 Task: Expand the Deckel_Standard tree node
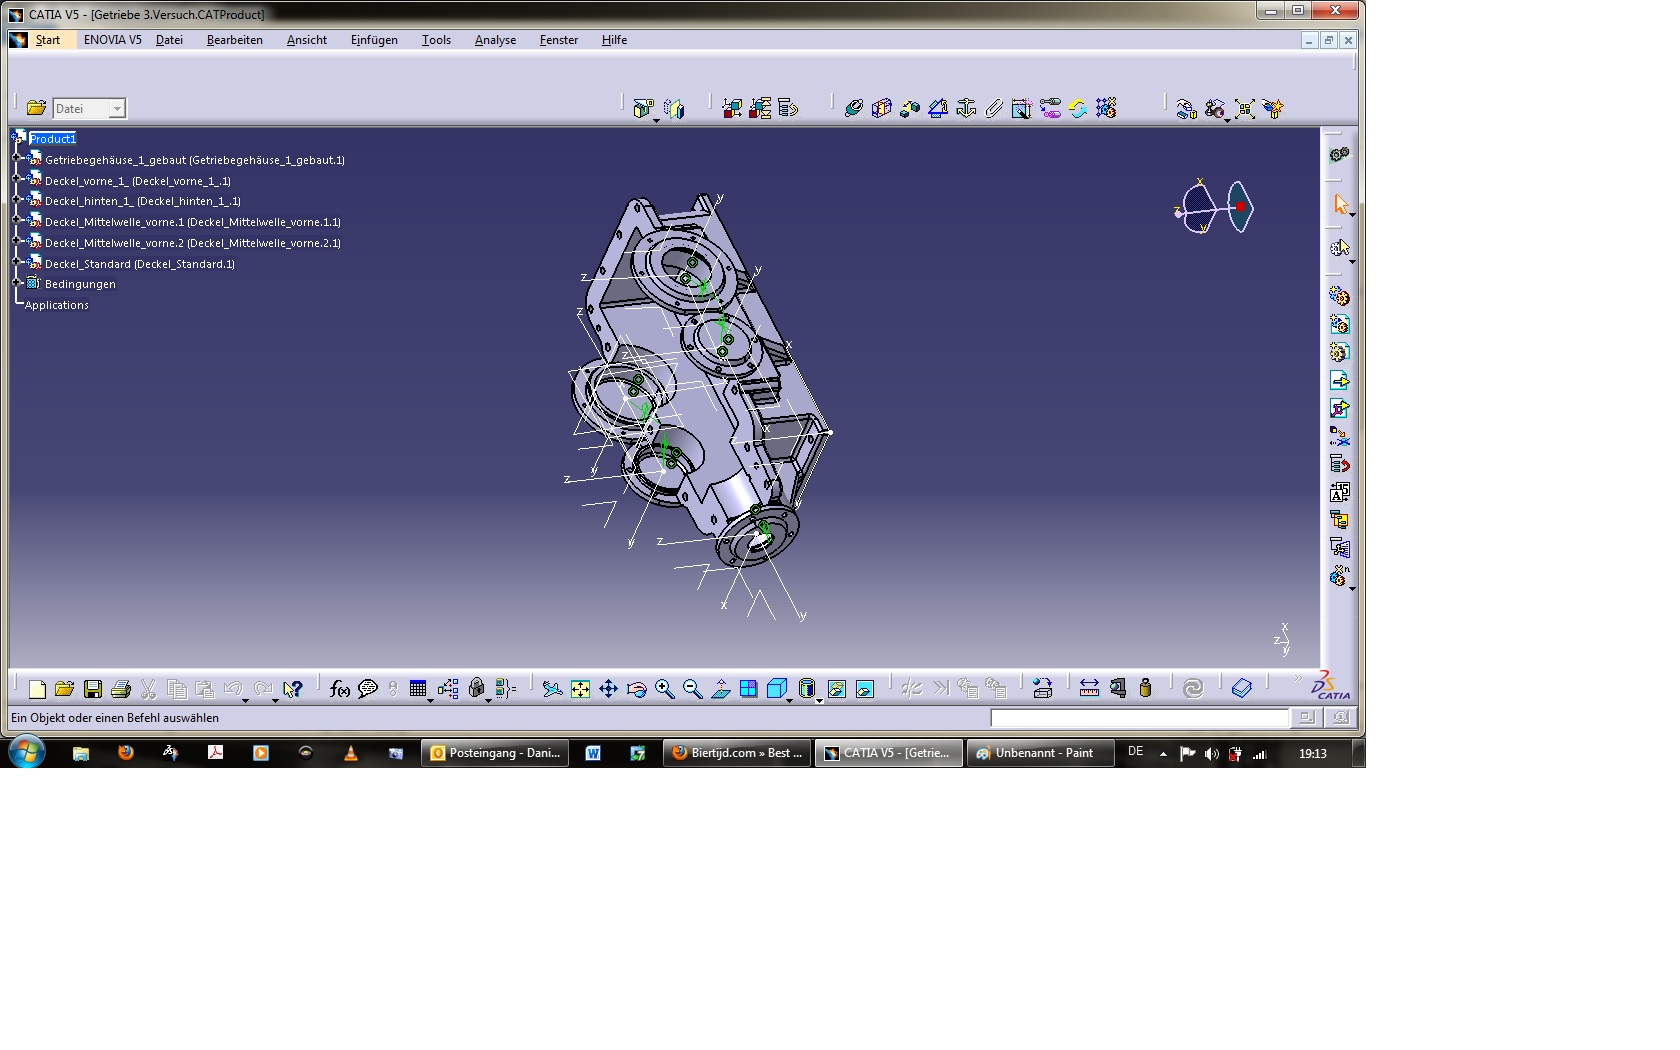click(x=17, y=263)
